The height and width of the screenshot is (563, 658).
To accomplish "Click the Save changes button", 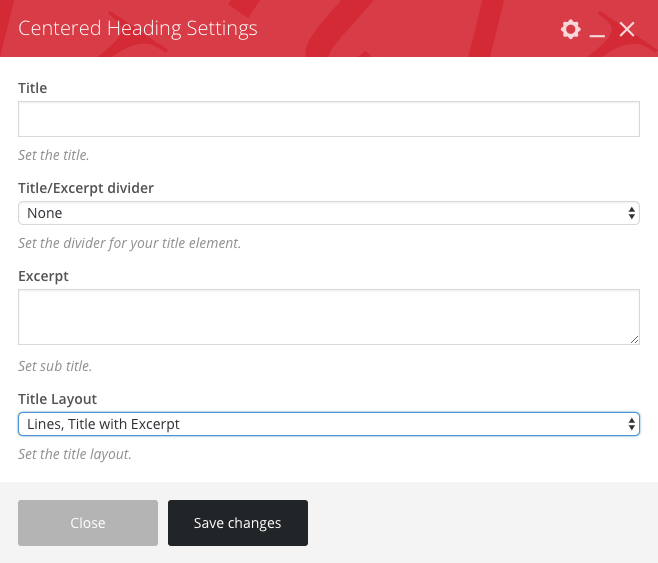I will [x=237, y=523].
